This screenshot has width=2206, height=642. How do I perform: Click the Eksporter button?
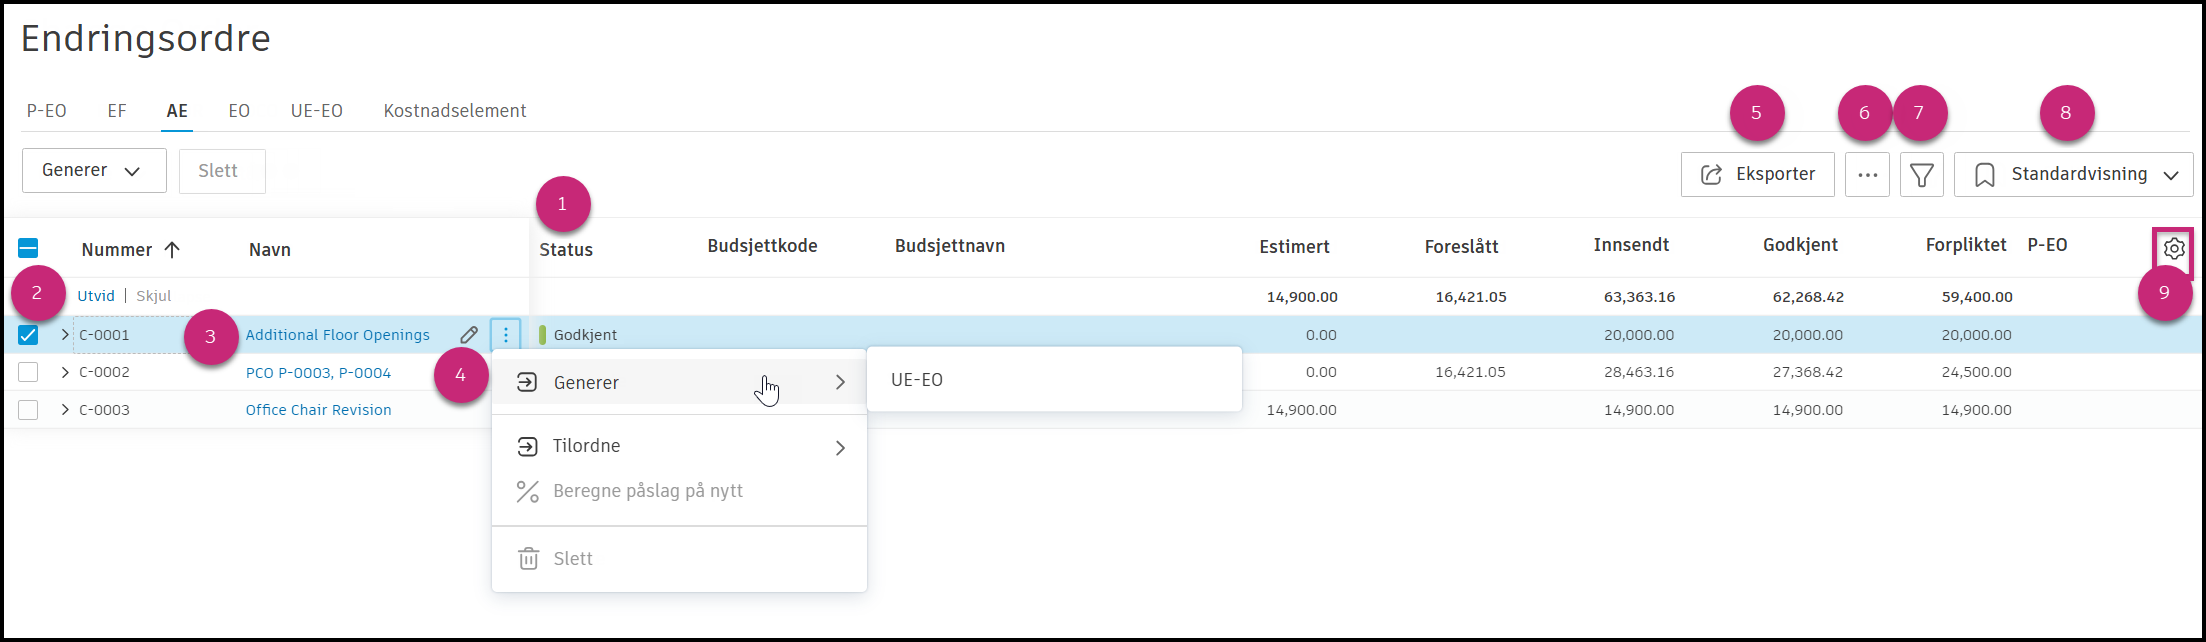click(1757, 175)
